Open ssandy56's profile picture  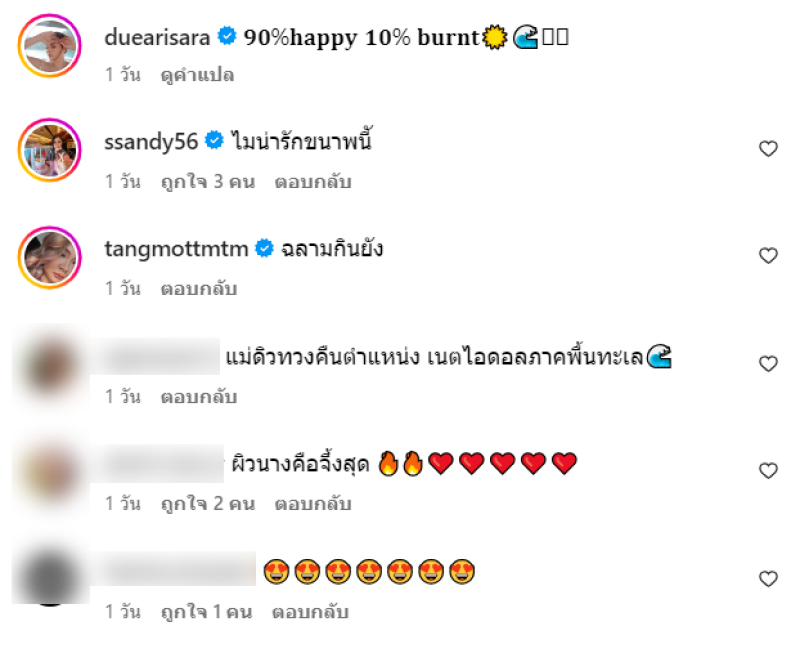[49, 150]
